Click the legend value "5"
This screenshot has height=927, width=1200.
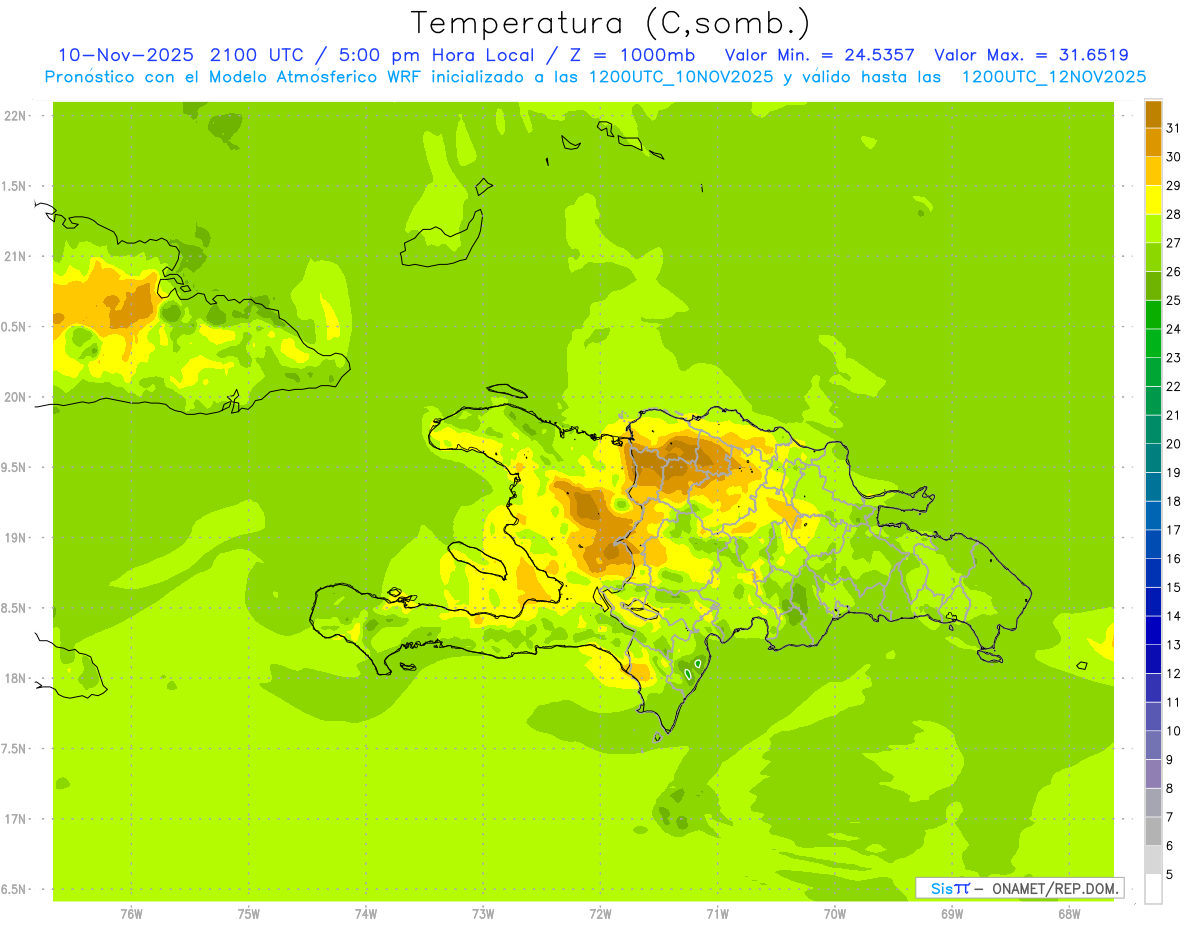(x=1170, y=875)
